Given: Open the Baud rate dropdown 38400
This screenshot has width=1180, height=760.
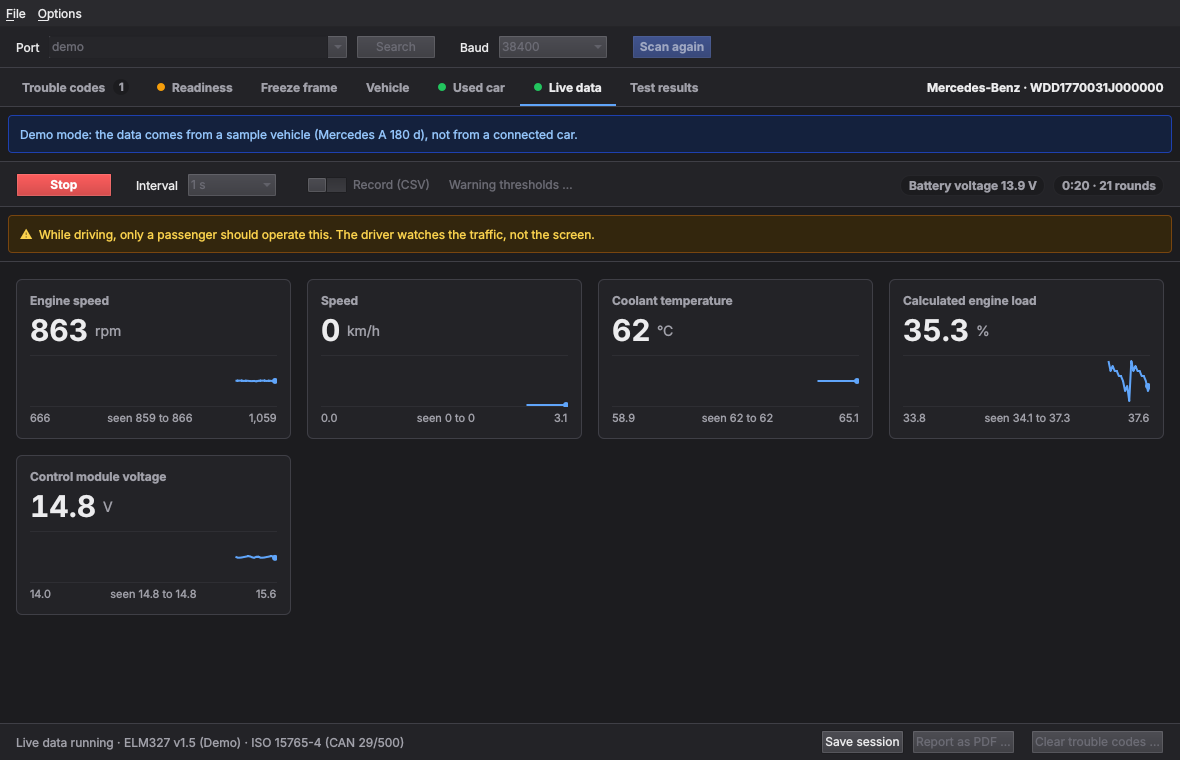Looking at the screenshot, I should click(552, 47).
